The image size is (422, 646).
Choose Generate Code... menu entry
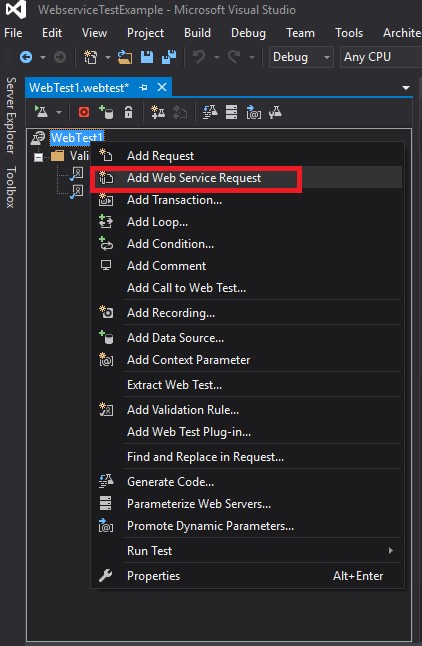pyautogui.click(x=246, y=482)
